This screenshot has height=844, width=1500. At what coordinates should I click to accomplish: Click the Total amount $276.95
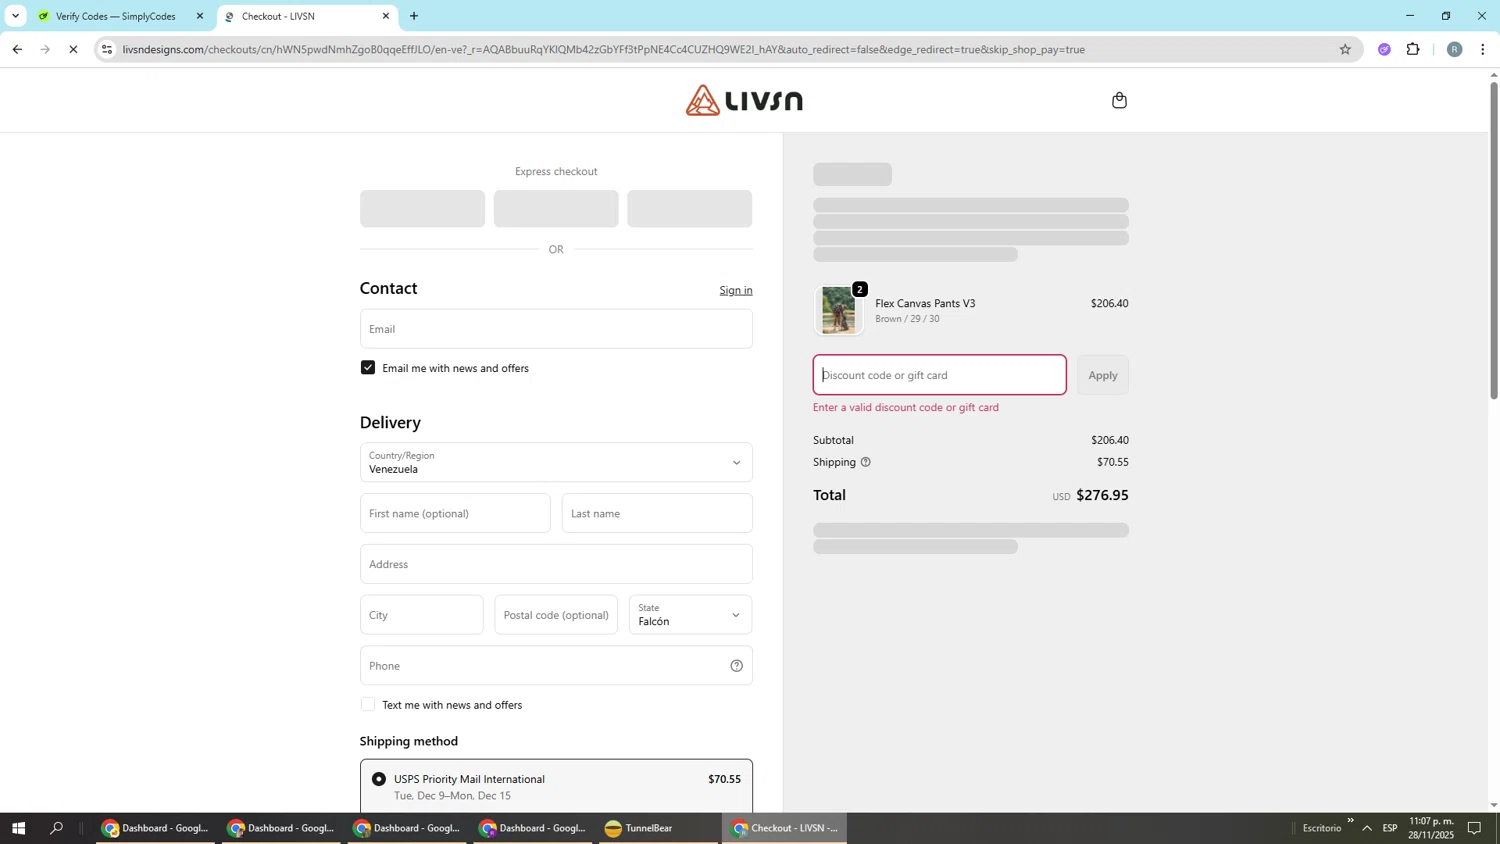pyautogui.click(x=1102, y=495)
